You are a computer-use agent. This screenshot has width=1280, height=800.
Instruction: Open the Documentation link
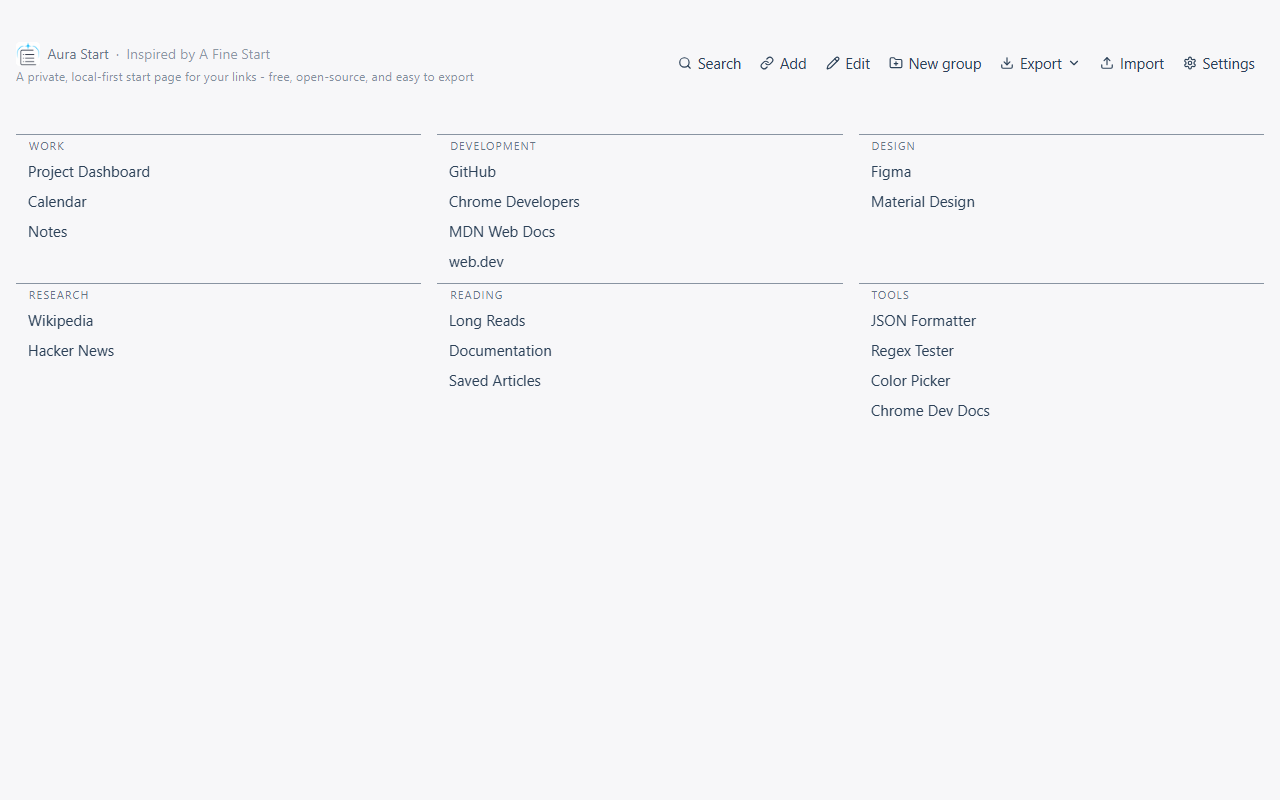pos(500,351)
